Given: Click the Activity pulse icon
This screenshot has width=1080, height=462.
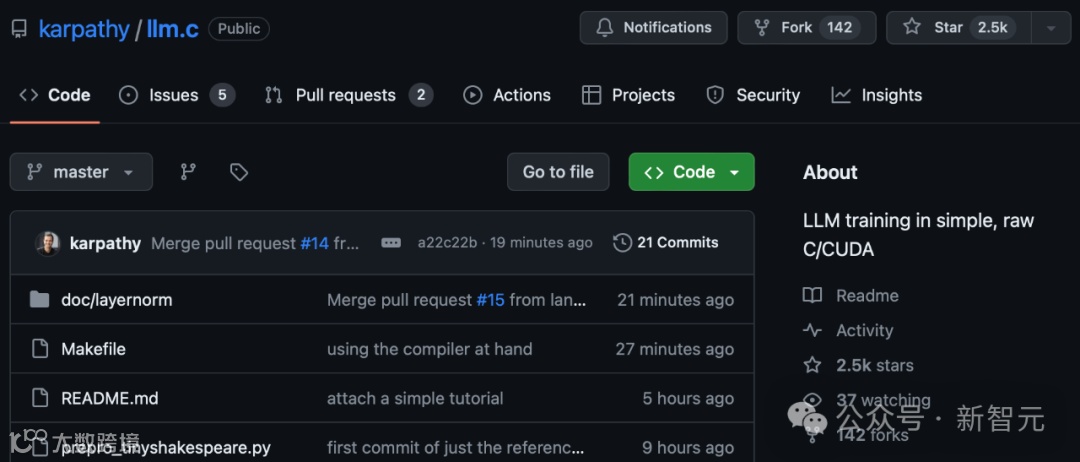Looking at the screenshot, I should click(x=812, y=331).
